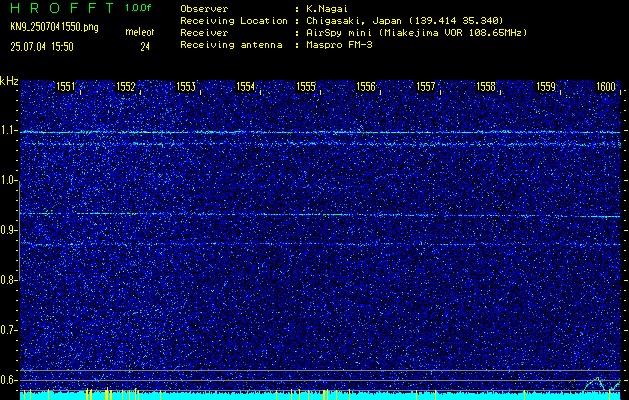Screen dimensions: 629x400
Task: Click the meteor count value 24
Action: point(145,47)
